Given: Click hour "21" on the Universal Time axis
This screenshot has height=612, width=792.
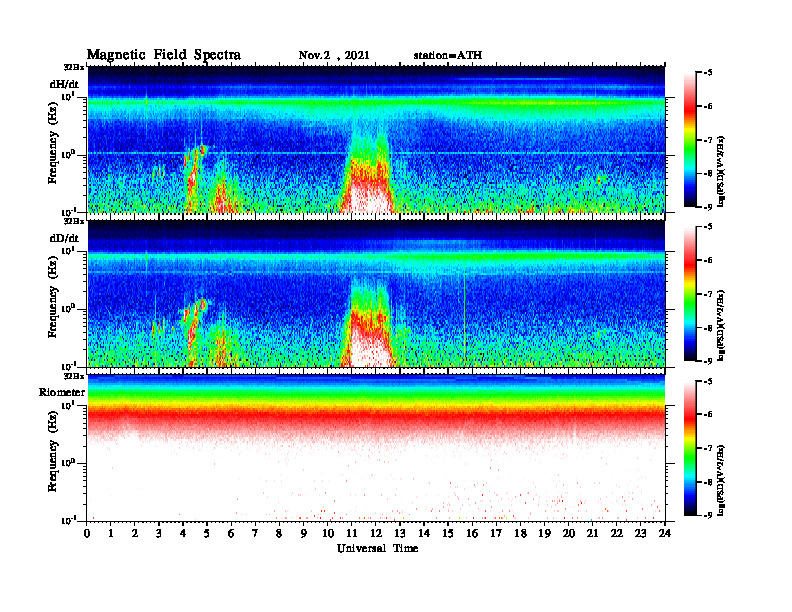Looking at the screenshot, I should point(592,533).
